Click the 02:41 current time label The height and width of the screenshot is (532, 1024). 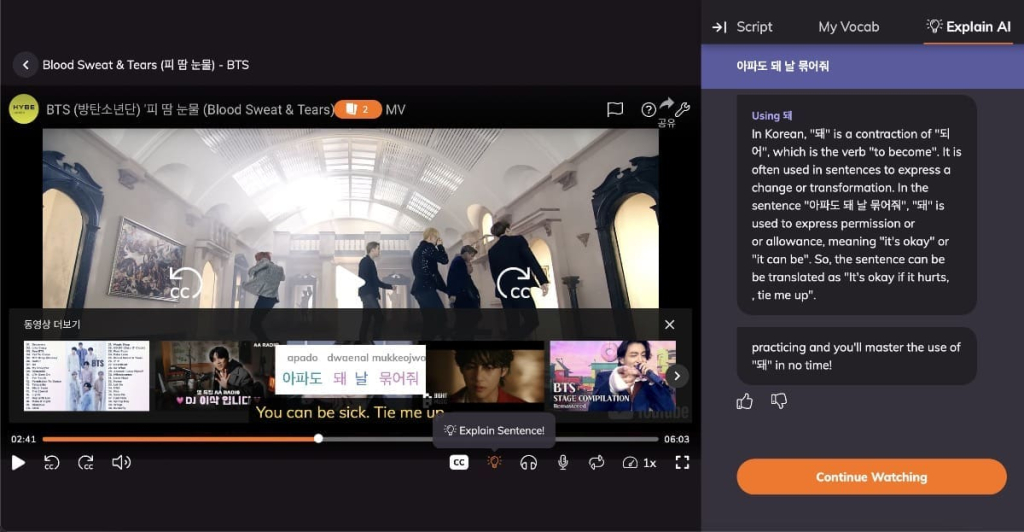(24, 439)
